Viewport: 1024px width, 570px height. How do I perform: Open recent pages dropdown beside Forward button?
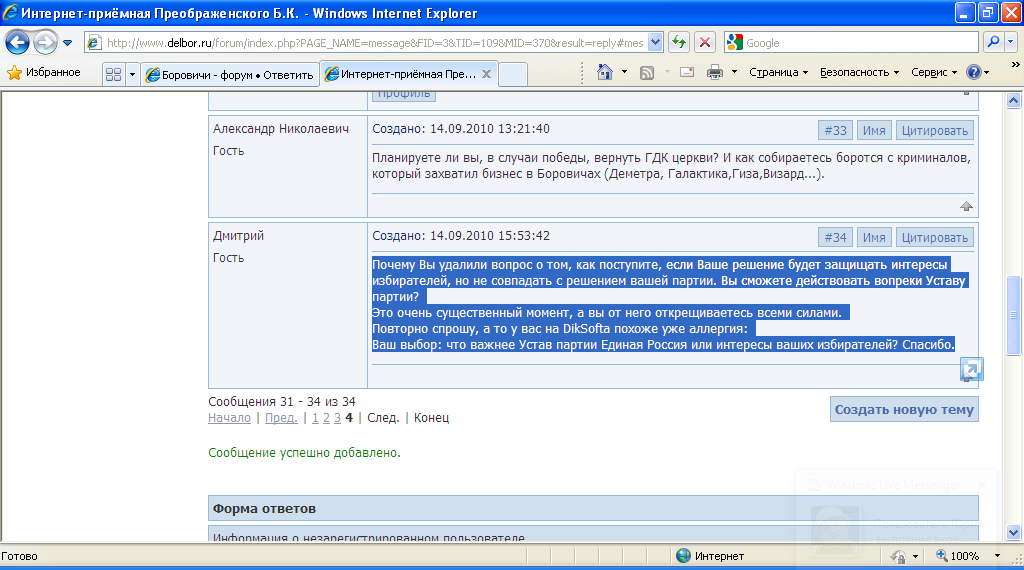coord(67,43)
